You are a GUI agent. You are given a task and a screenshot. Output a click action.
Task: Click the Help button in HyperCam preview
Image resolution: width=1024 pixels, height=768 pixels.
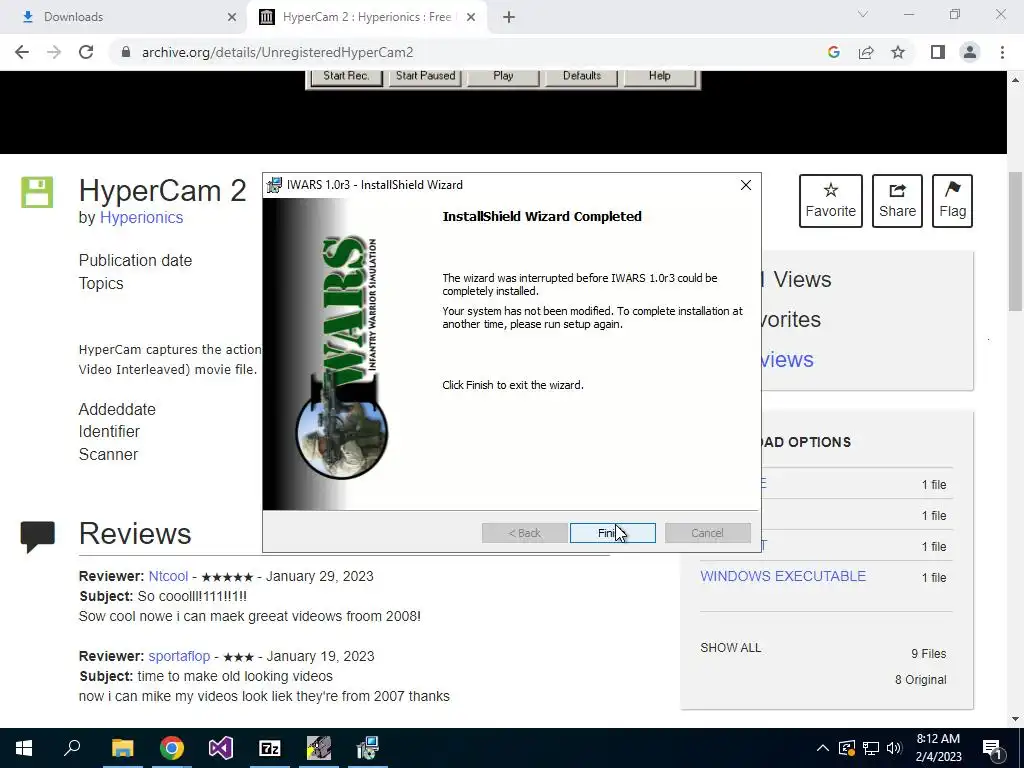(x=660, y=76)
